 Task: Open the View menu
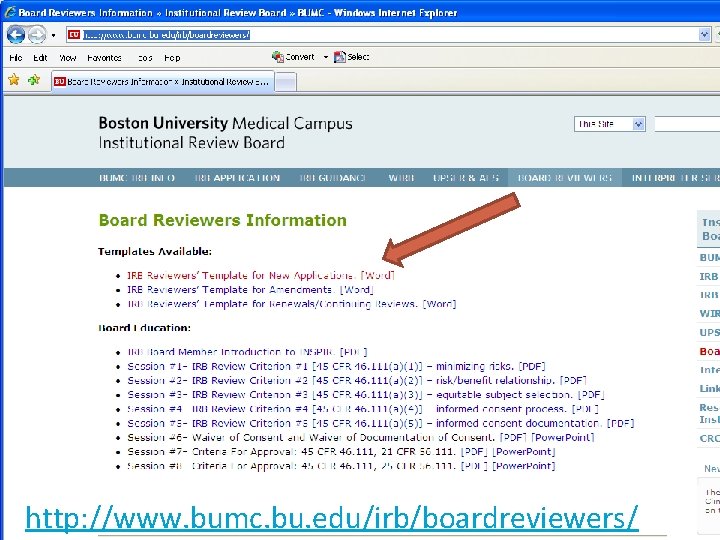(68, 57)
